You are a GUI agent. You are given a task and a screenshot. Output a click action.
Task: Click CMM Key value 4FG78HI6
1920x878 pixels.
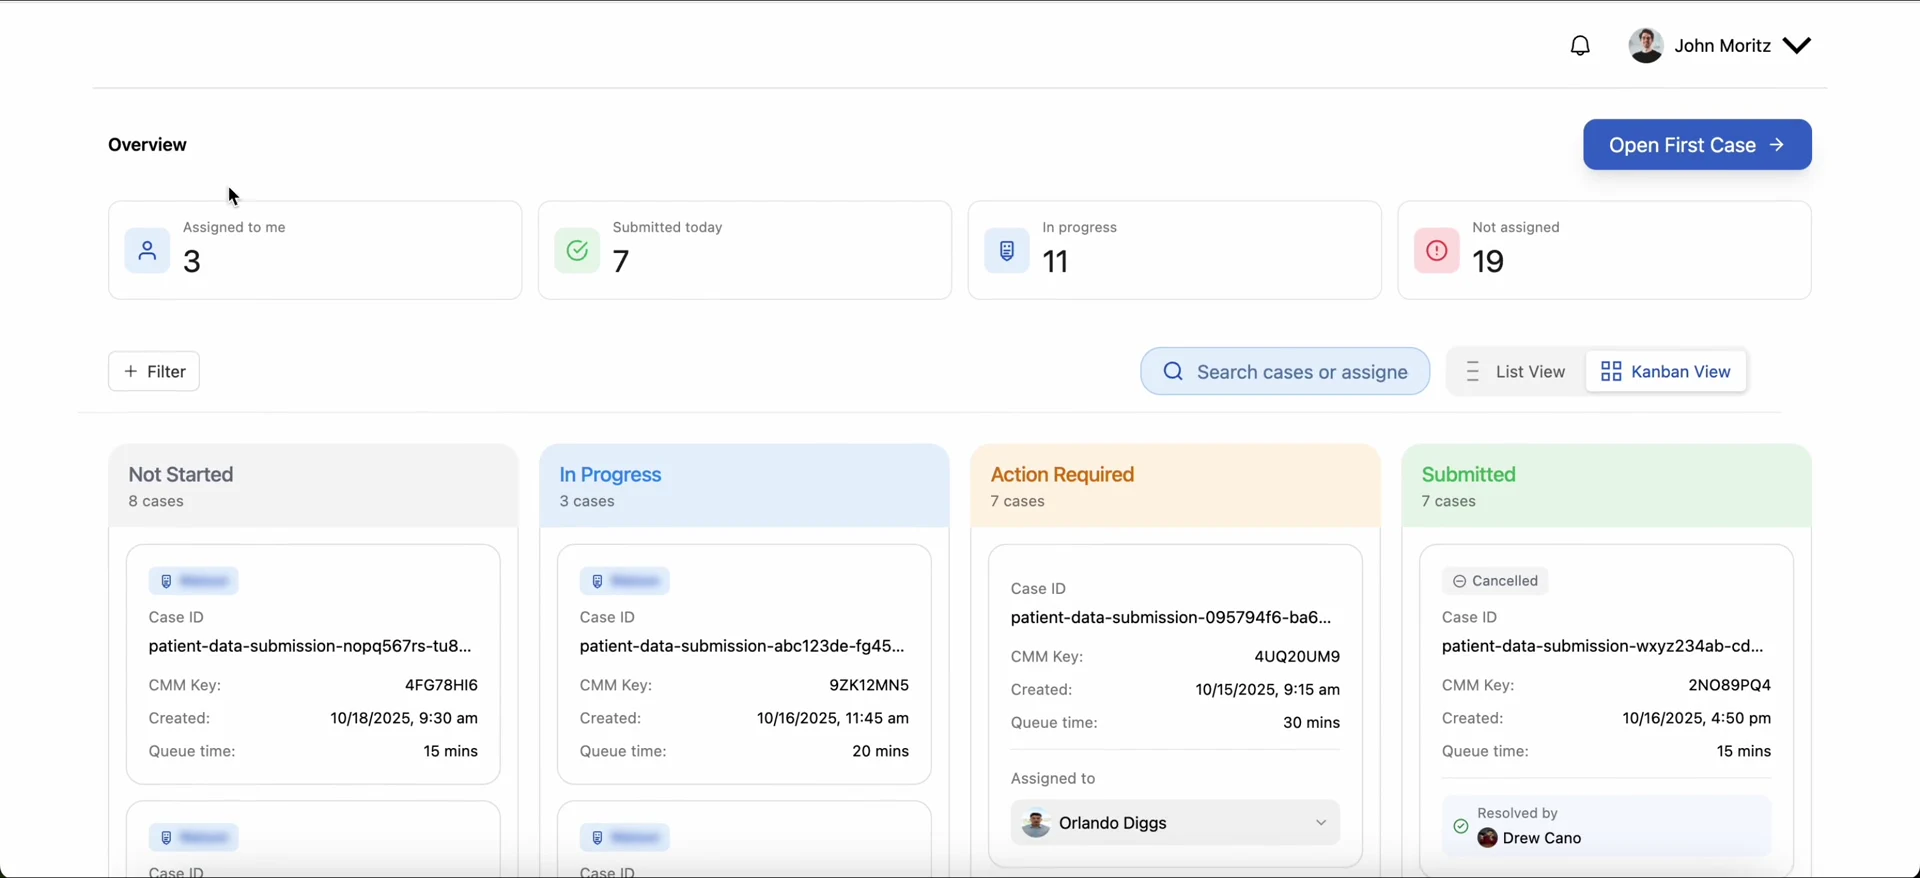pyautogui.click(x=441, y=685)
